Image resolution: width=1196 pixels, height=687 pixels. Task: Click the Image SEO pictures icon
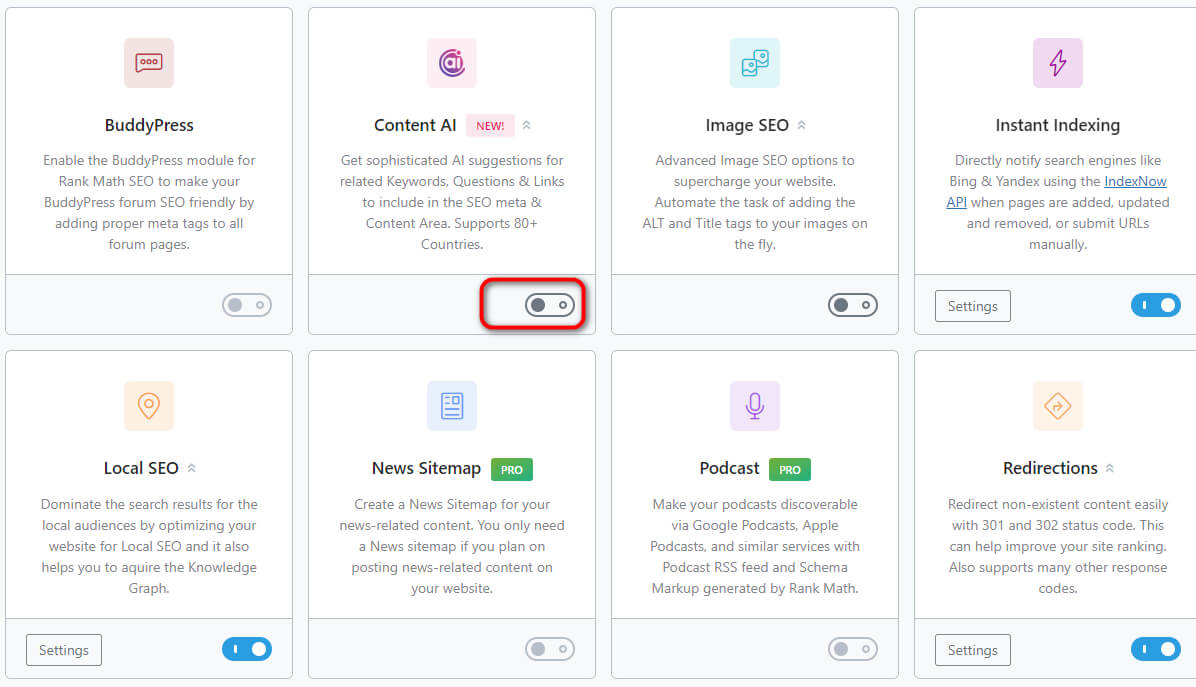[x=755, y=63]
